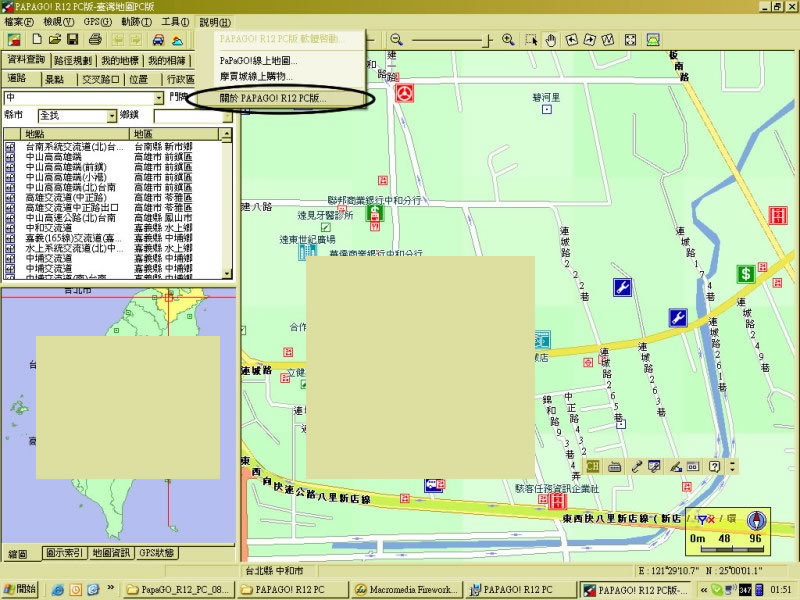The width and height of the screenshot is (800, 600).
Task: Zoom out with the minus magnifier
Action: point(396,39)
